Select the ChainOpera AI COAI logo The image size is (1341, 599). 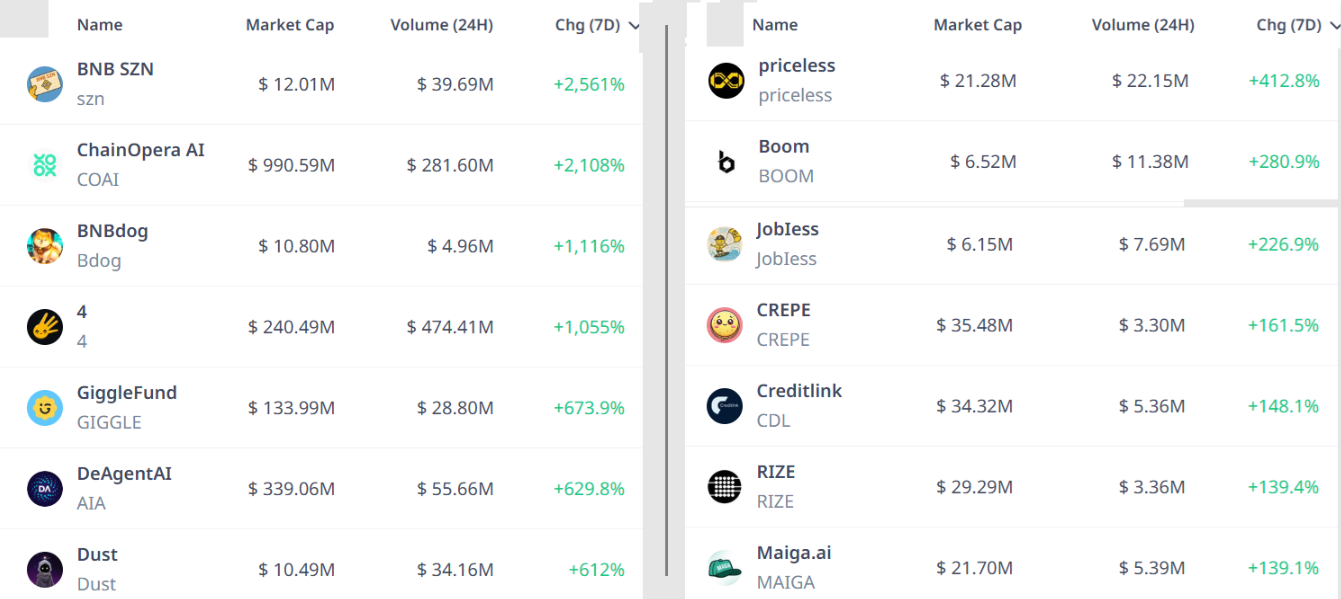pyautogui.click(x=45, y=165)
